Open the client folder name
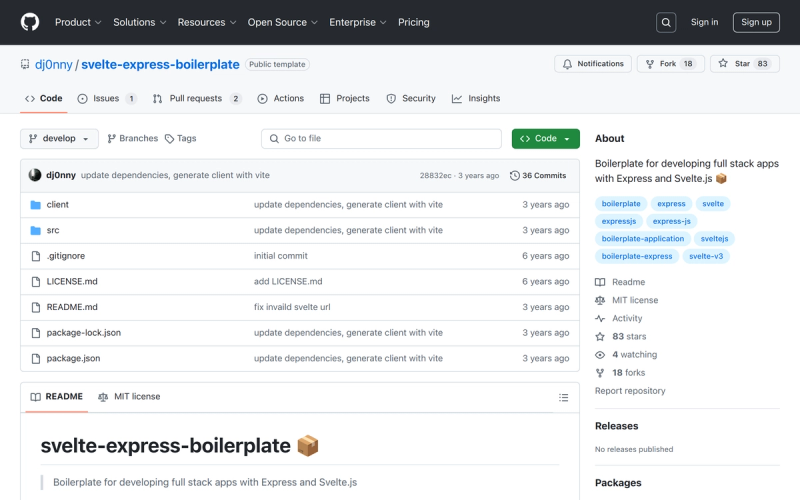This screenshot has height=500, width=800. coord(58,205)
